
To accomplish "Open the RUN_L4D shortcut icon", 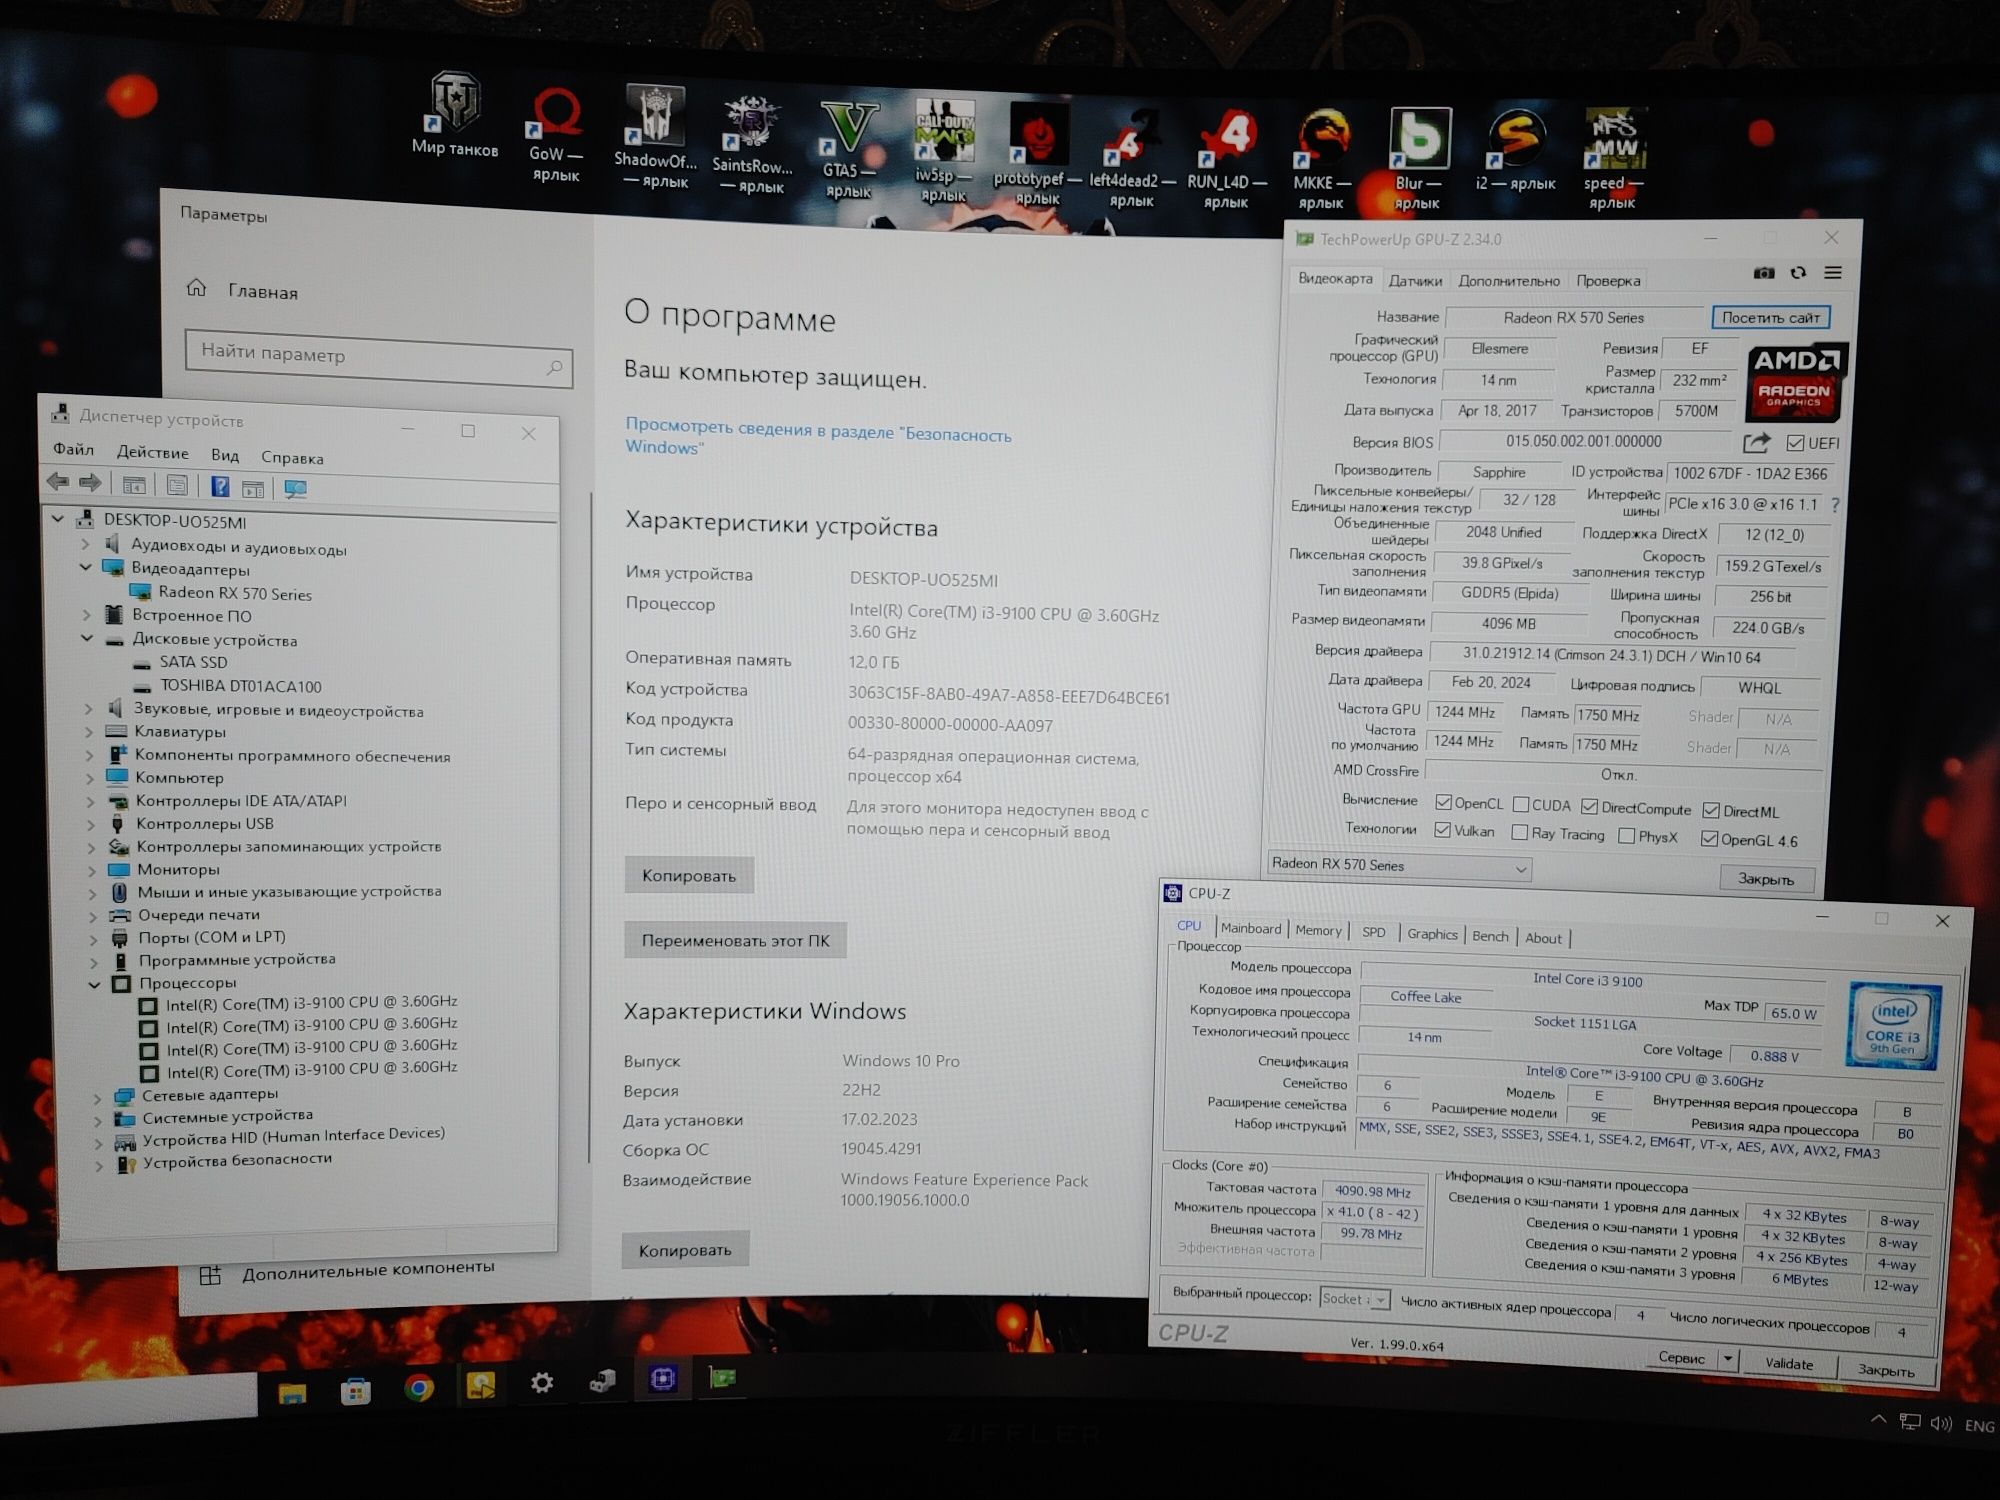I will point(1226,158).
